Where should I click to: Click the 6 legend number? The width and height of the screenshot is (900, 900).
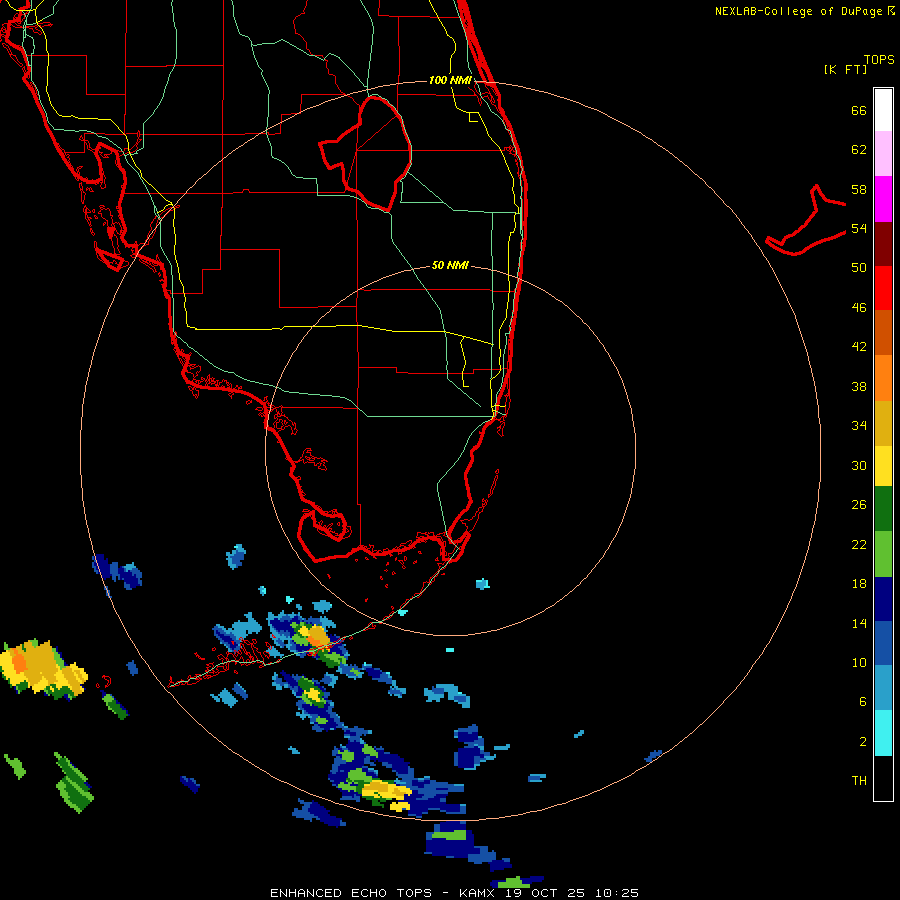pyautogui.click(x=863, y=701)
